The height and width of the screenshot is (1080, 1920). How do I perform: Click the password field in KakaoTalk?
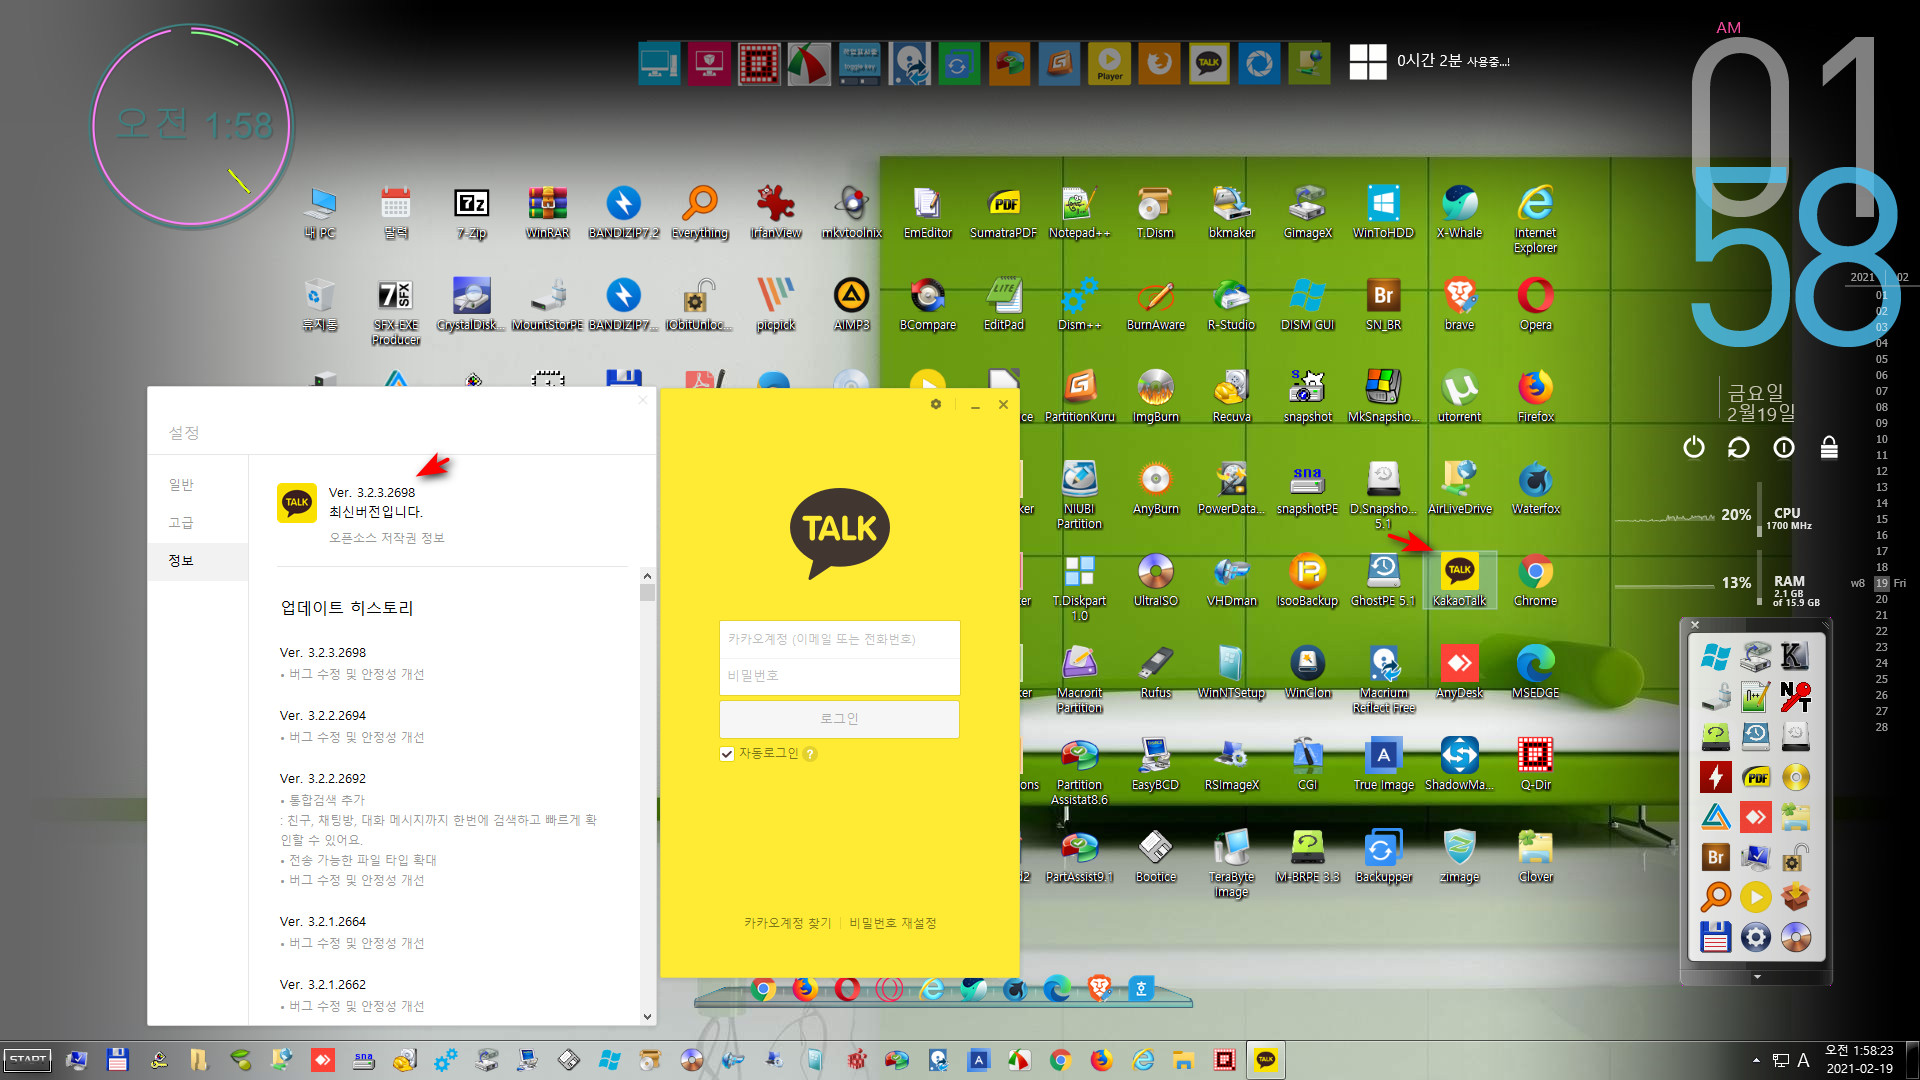click(839, 676)
